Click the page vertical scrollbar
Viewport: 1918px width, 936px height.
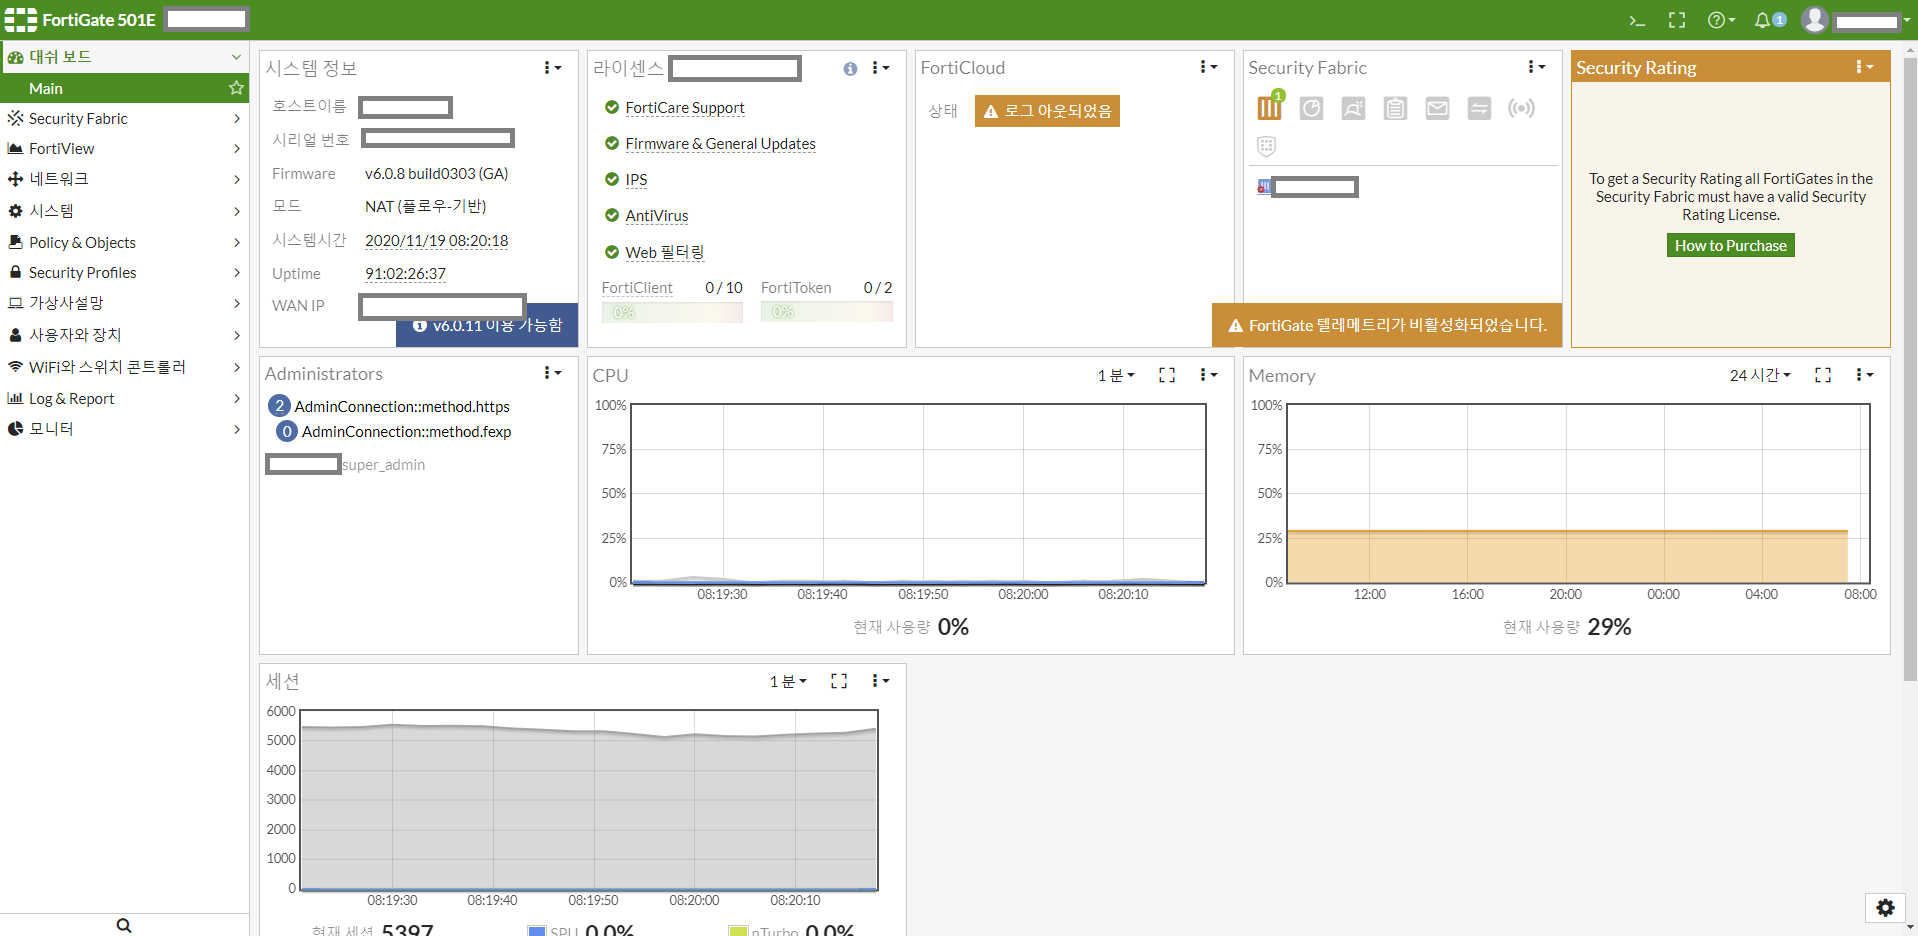coord(1910,370)
